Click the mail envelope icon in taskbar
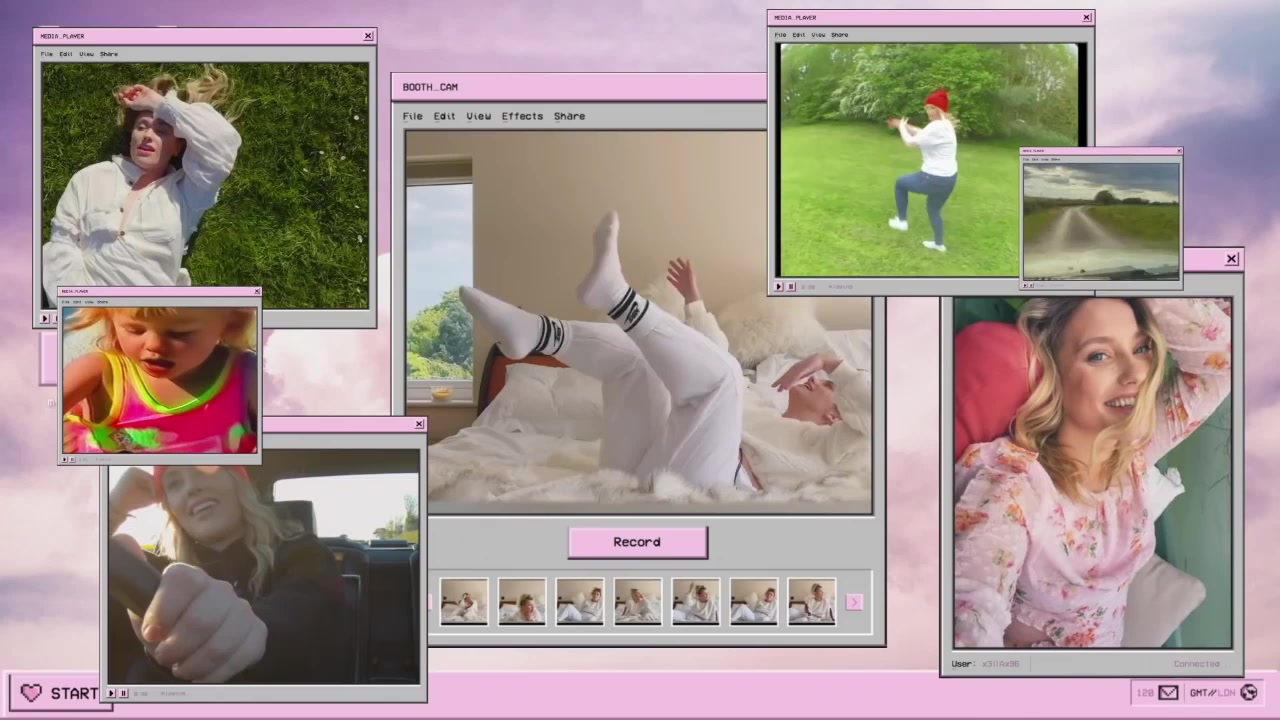 [x=1168, y=692]
